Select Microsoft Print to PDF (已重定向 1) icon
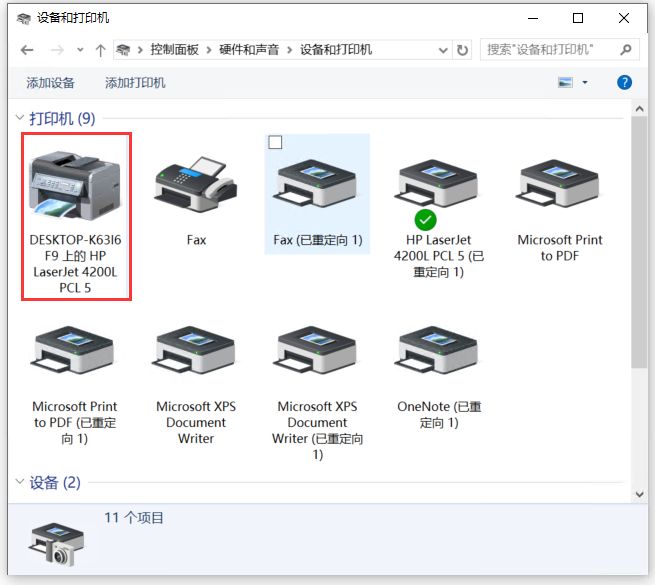Viewport: 655px width, 585px height. point(74,350)
